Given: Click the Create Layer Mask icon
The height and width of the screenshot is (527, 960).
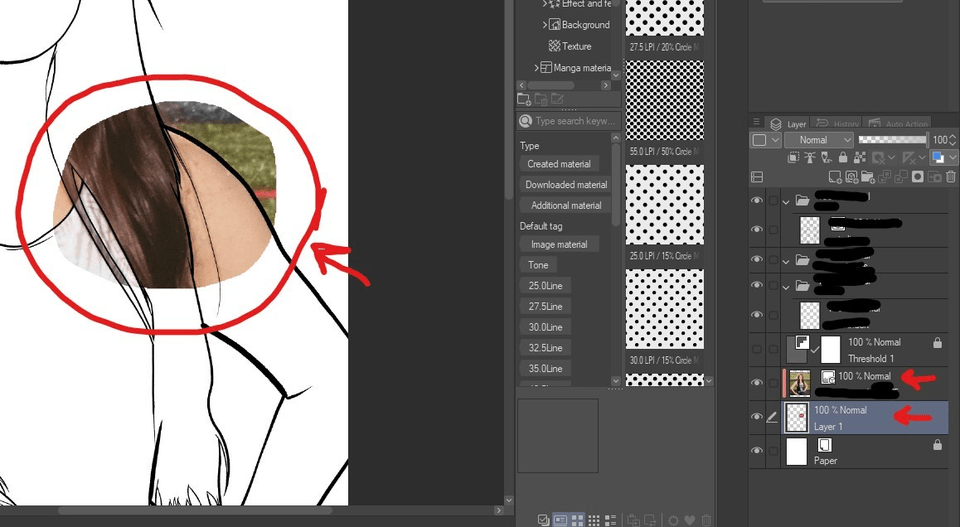Looking at the screenshot, I should click(x=917, y=177).
